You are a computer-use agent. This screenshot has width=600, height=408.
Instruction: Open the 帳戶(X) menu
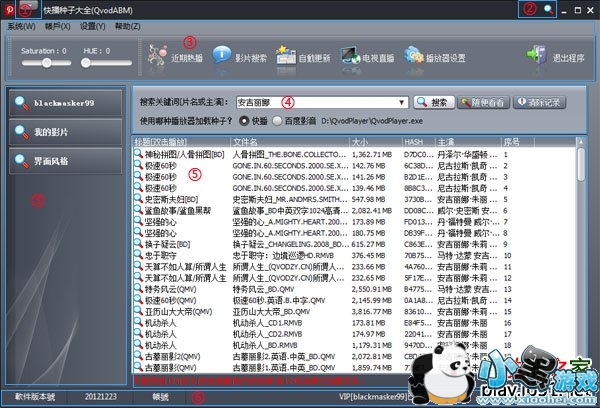point(57,26)
